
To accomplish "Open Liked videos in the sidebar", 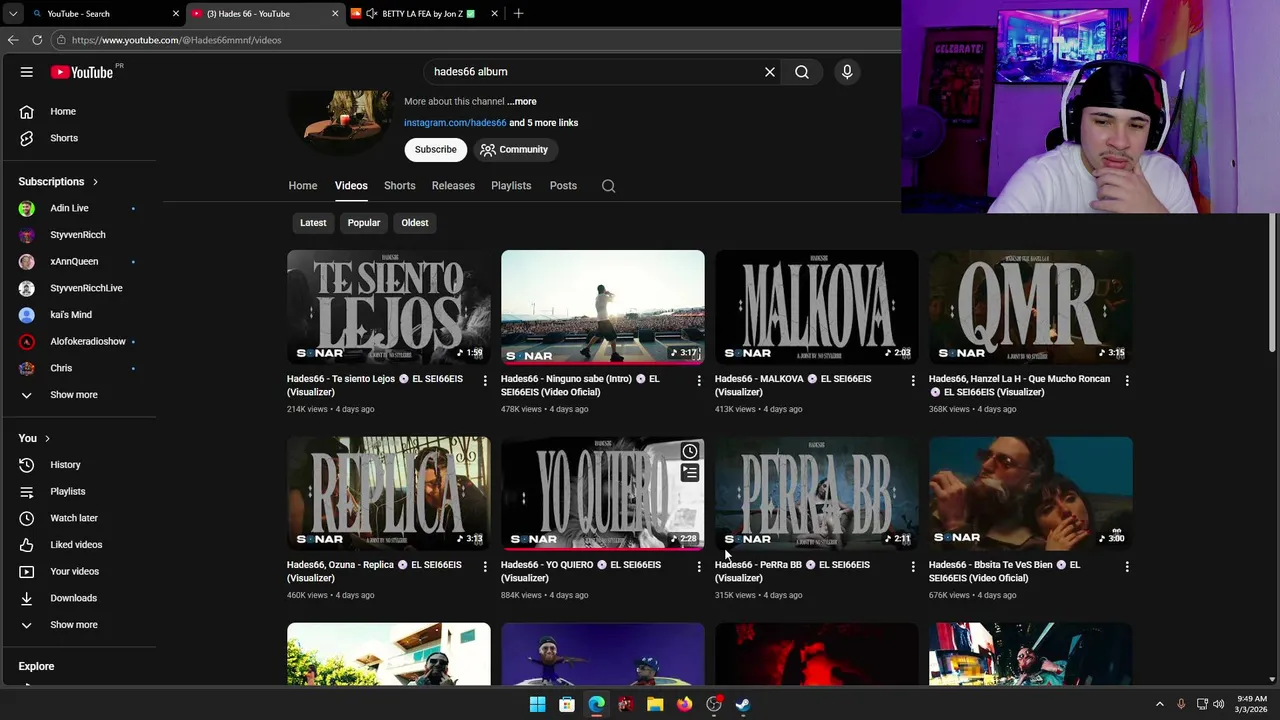I will click(x=78, y=545).
